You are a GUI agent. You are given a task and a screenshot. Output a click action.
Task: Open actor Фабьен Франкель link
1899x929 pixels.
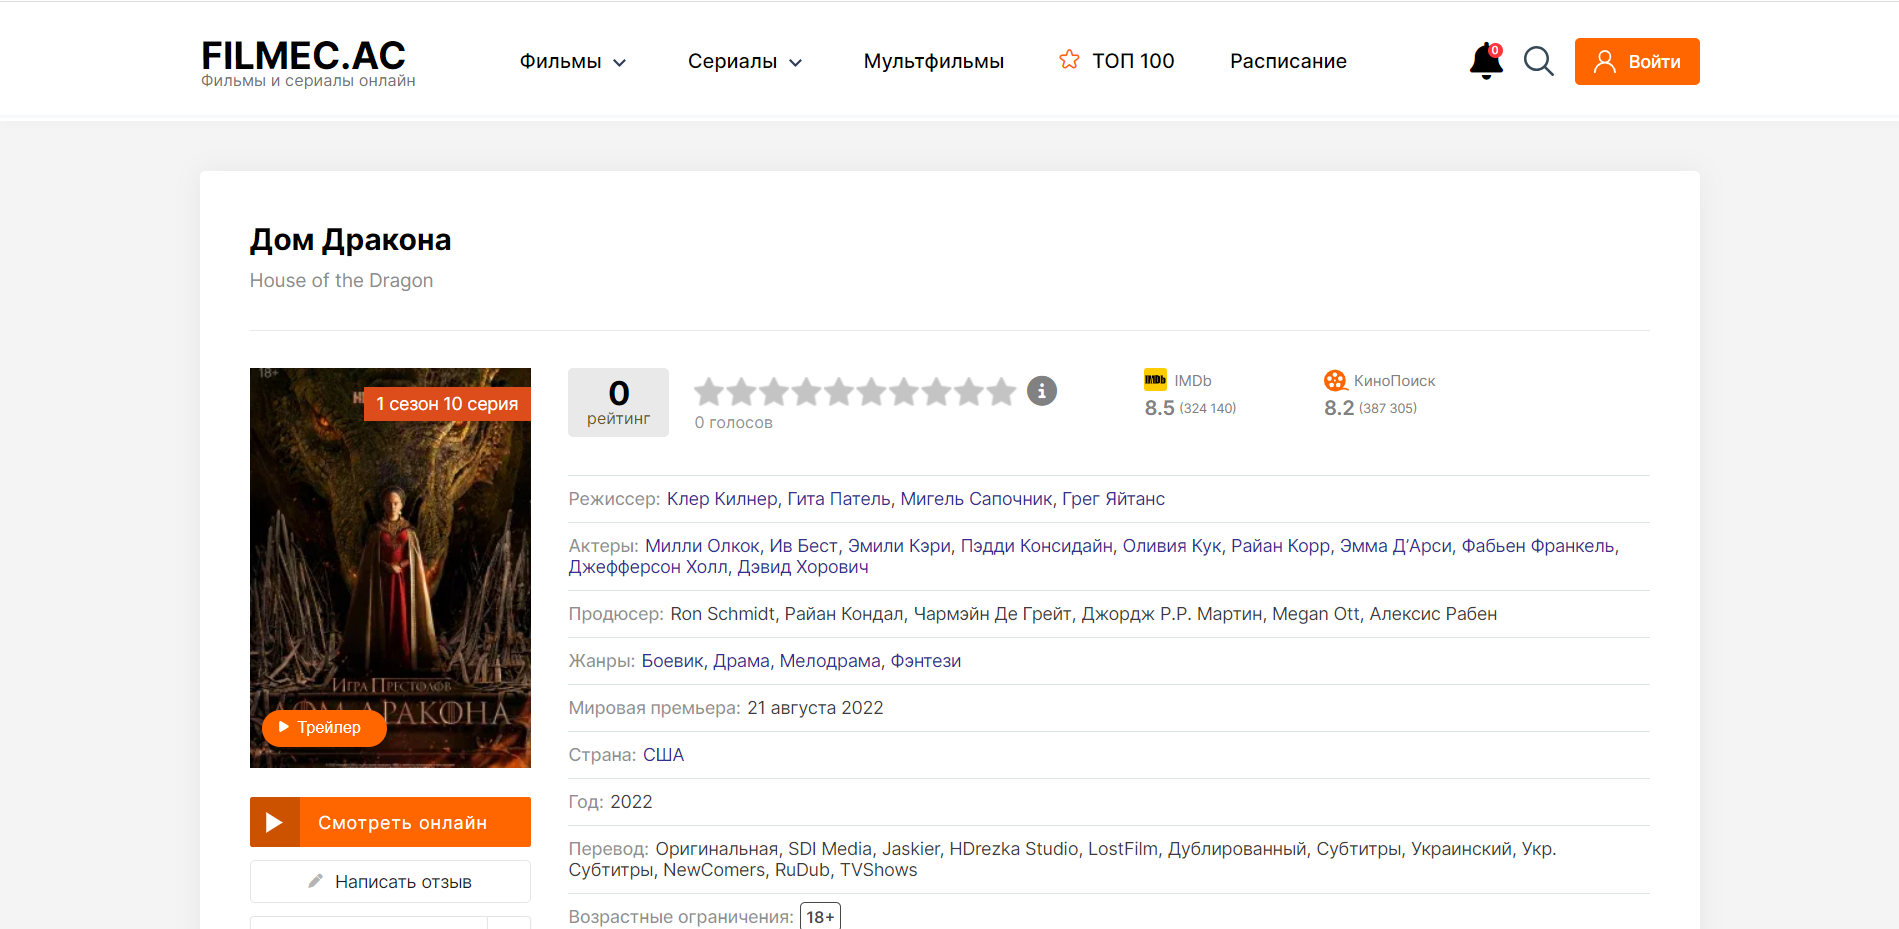[x=1538, y=546]
